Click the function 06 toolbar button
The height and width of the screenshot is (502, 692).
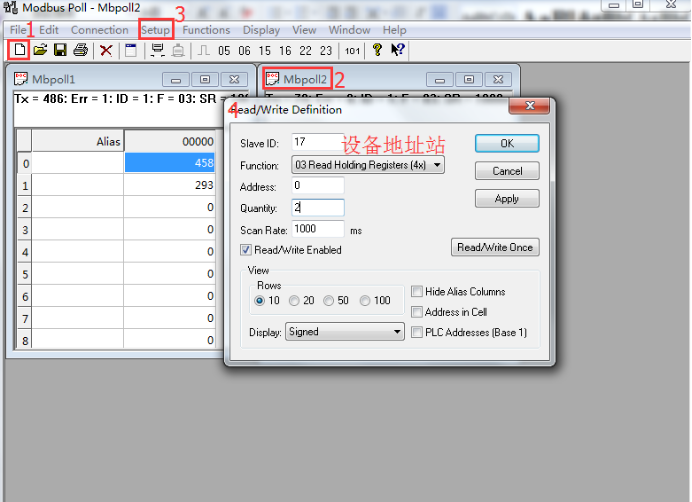pos(244,50)
